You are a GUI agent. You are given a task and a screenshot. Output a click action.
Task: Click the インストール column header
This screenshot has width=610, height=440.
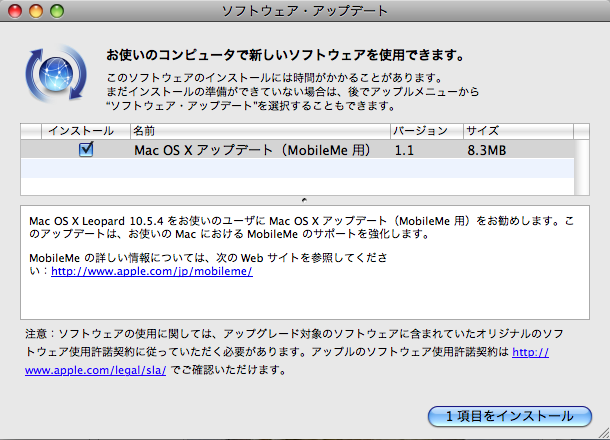coord(86,131)
